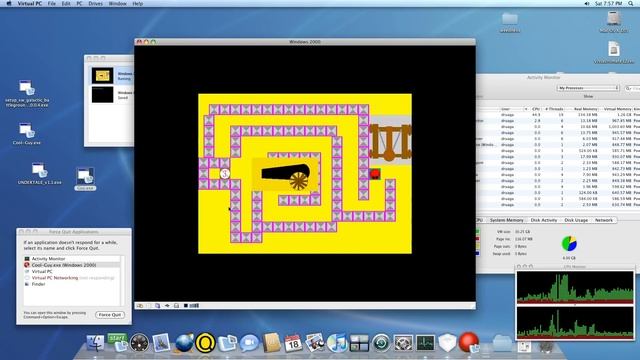Switch to Disk Usage tab in Activity Monitor
640x360 pixels.
[x=576, y=220]
